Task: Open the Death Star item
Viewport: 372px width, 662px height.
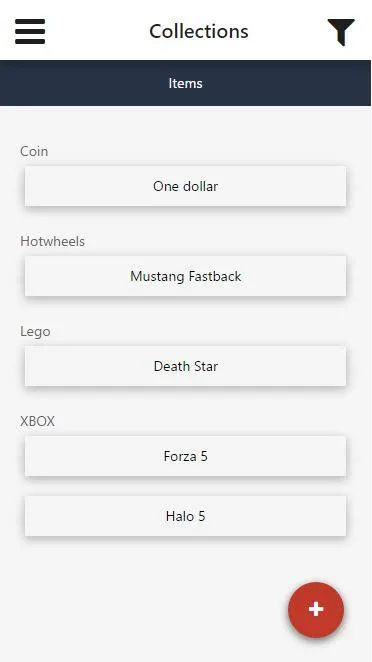Action: [x=185, y=366]
